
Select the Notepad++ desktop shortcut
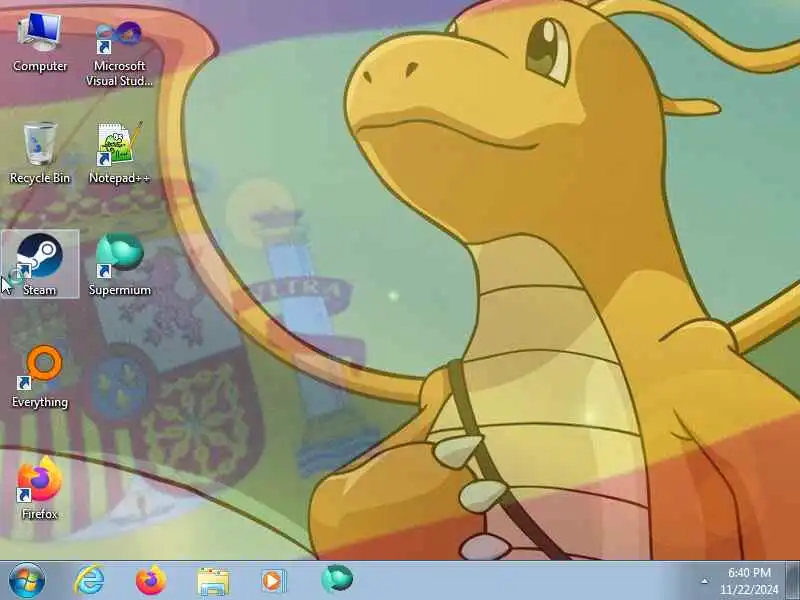119,153
